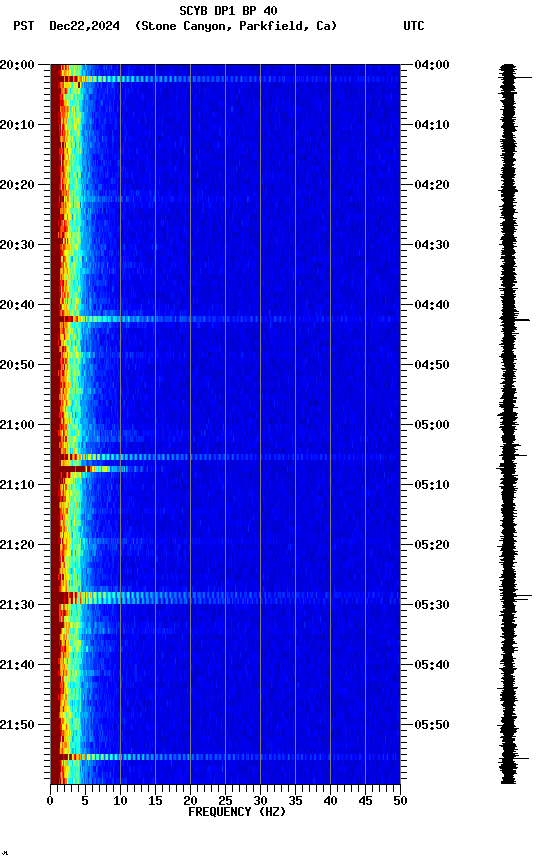Click "(Stone Canyon, Parkfield, Ca)" location text
Image resolution: width=552 pixels, height=864 pixels.
(236, 26)
